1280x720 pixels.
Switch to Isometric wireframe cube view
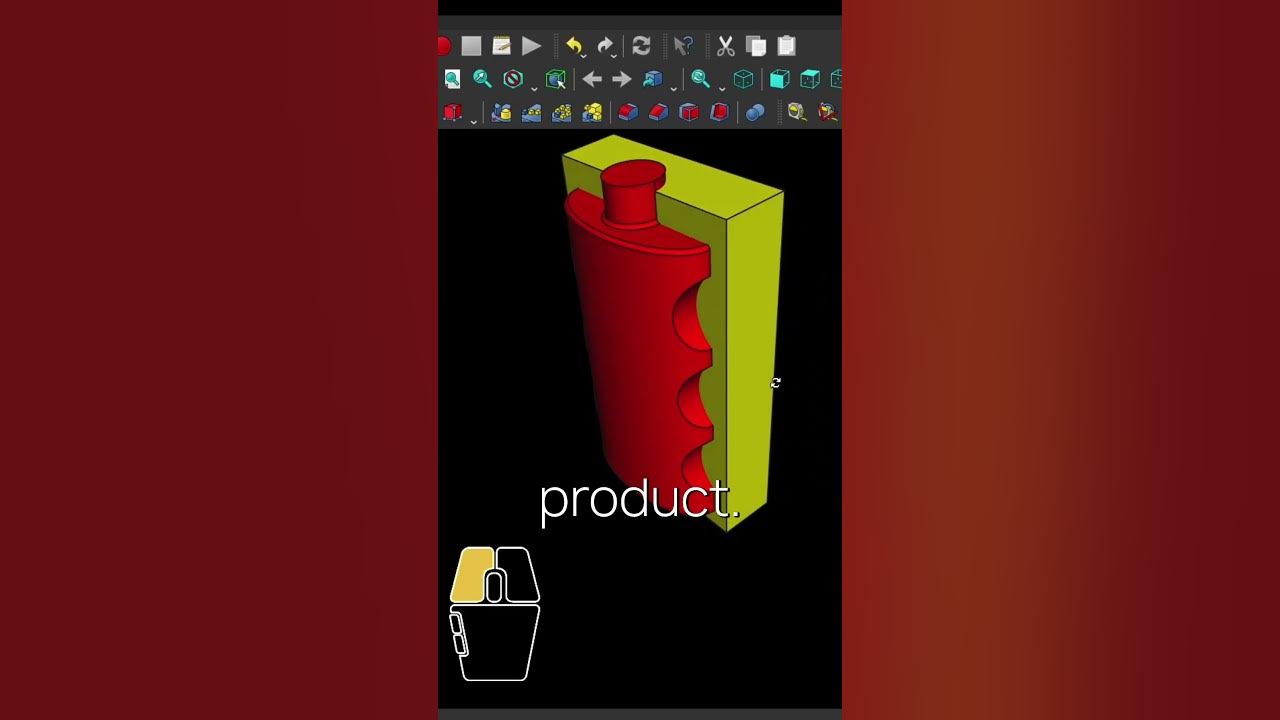(743, 79)
